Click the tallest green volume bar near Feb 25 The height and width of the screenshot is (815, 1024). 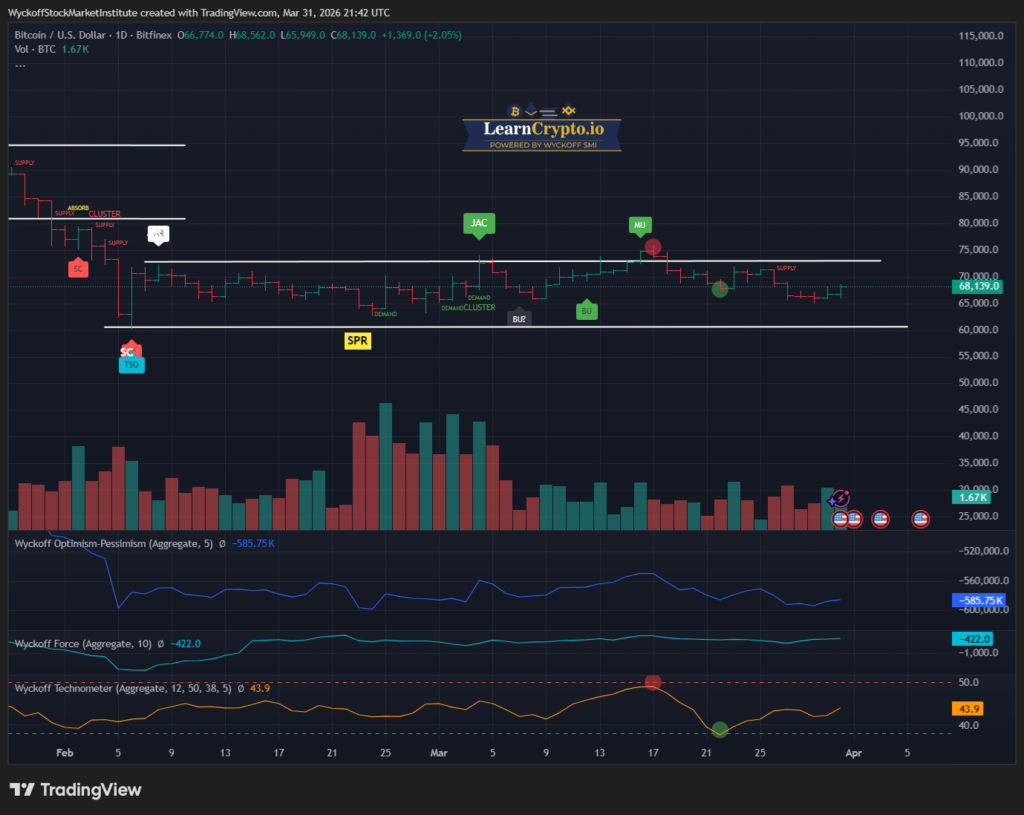(386, 466)
